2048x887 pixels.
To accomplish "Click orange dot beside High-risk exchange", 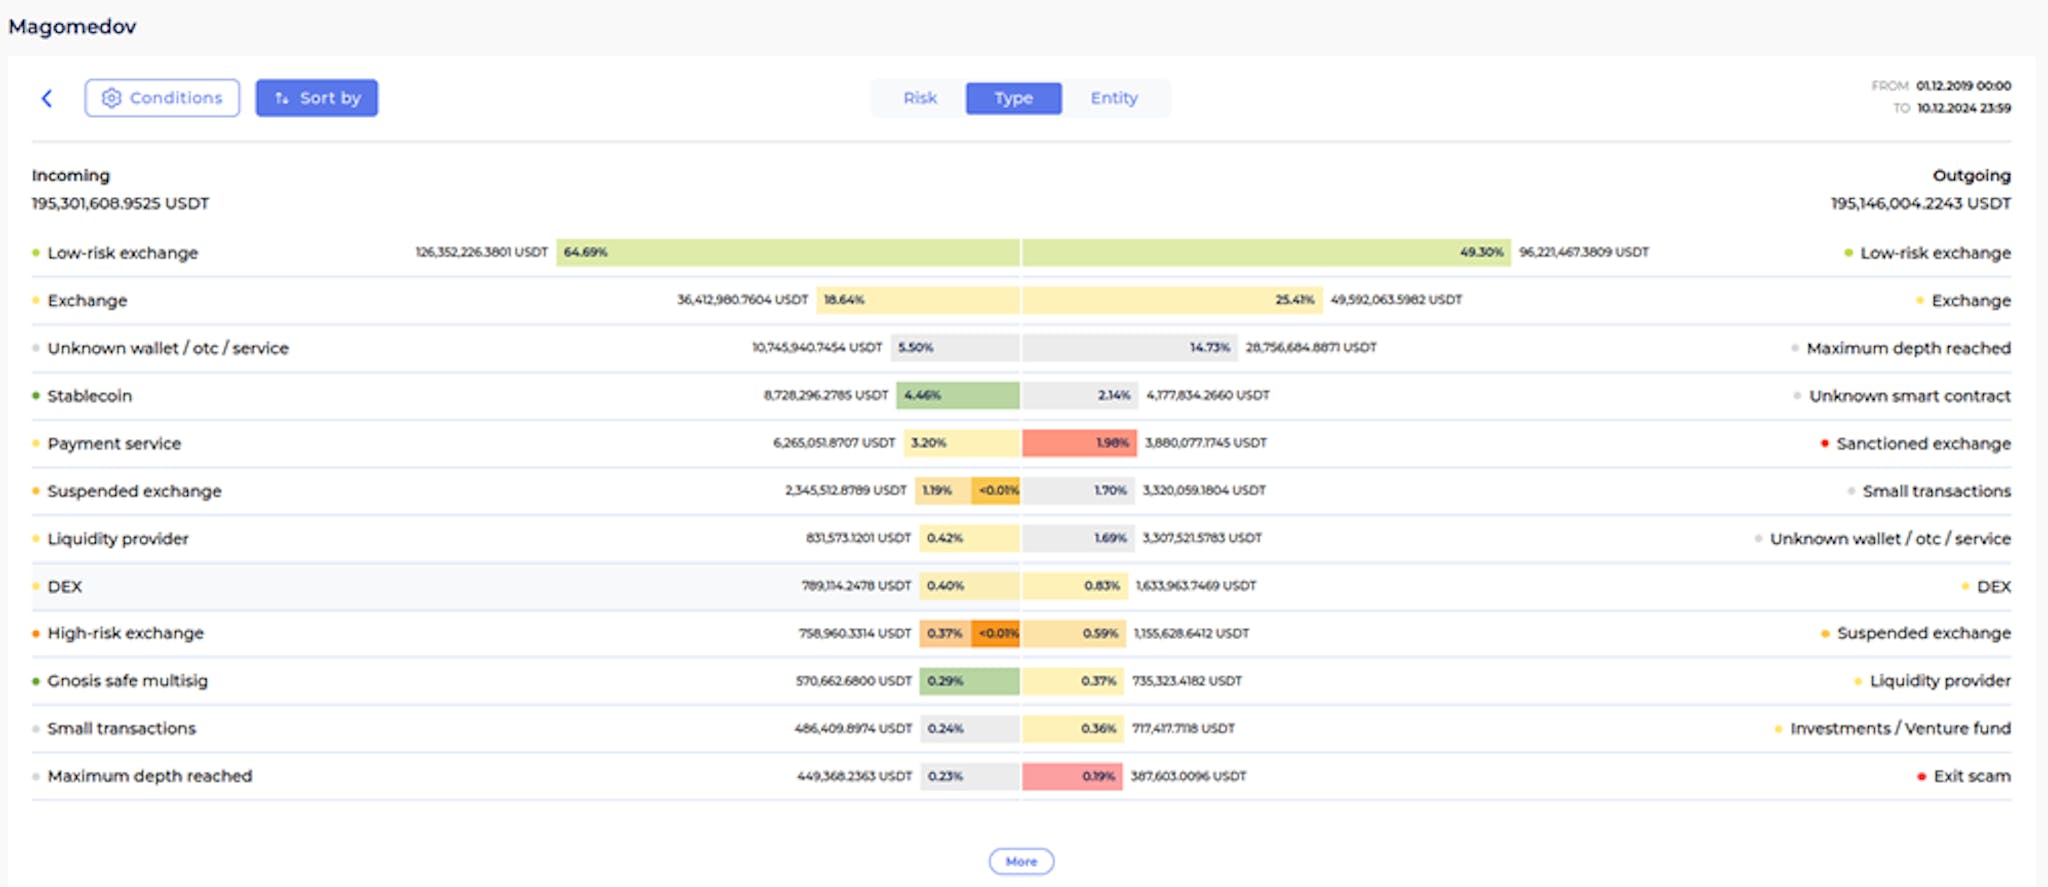I will coord(36,633).
